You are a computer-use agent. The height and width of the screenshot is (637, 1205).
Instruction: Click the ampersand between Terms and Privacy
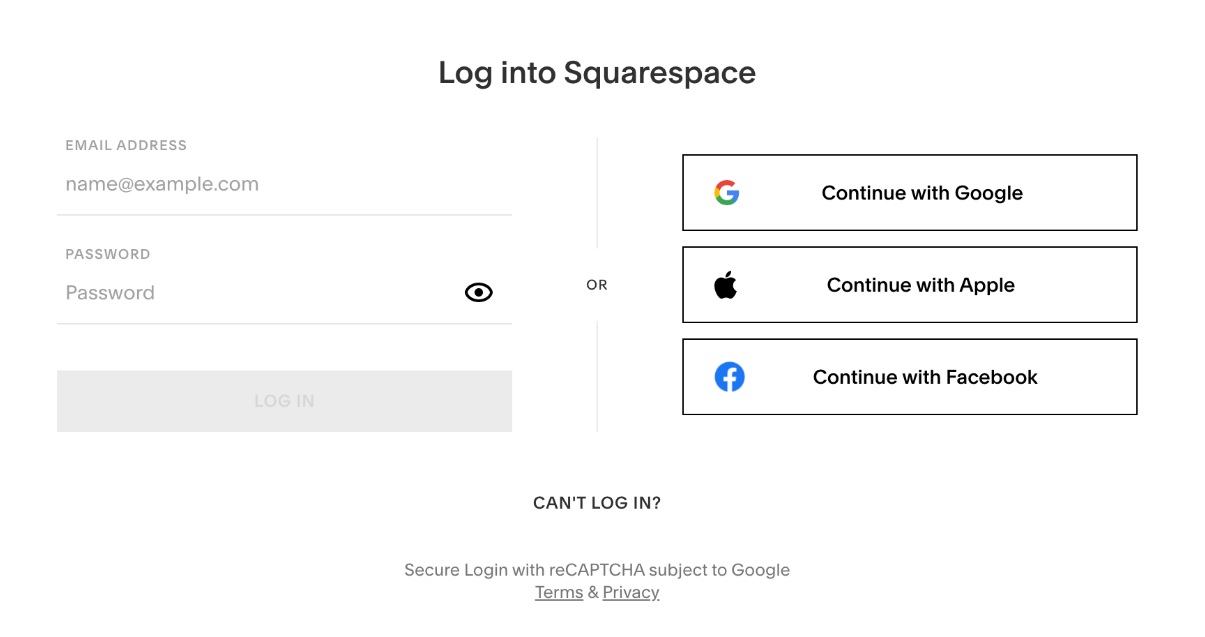pos(593,592)
